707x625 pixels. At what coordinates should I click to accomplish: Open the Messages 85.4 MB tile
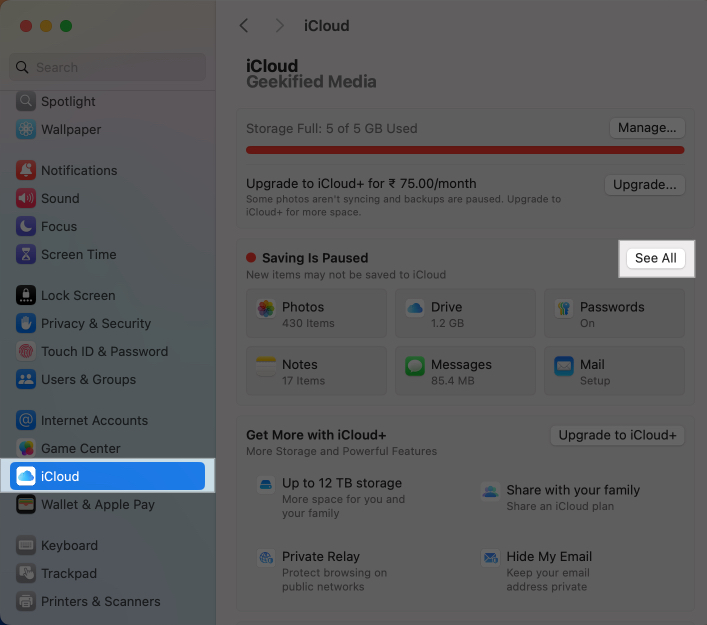(465, 371)
